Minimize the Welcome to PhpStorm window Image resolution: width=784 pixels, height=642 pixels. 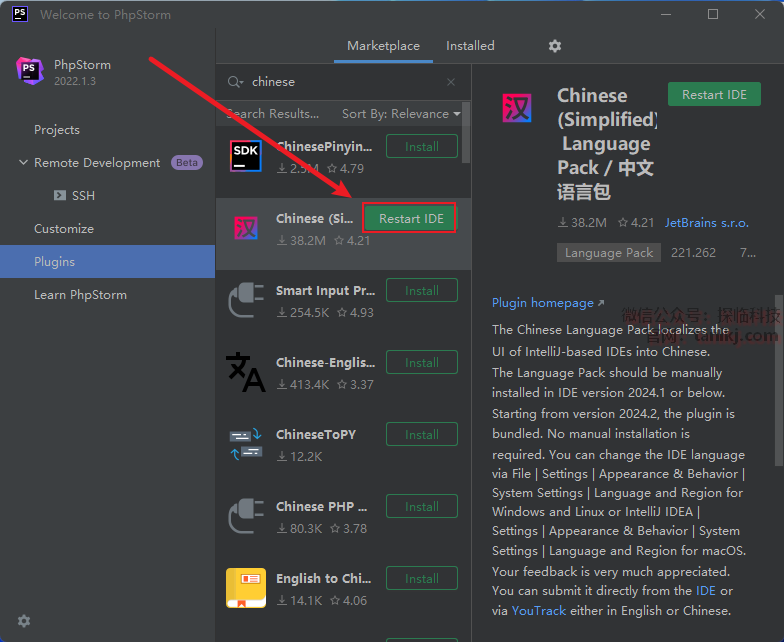(x=666, y=14)
